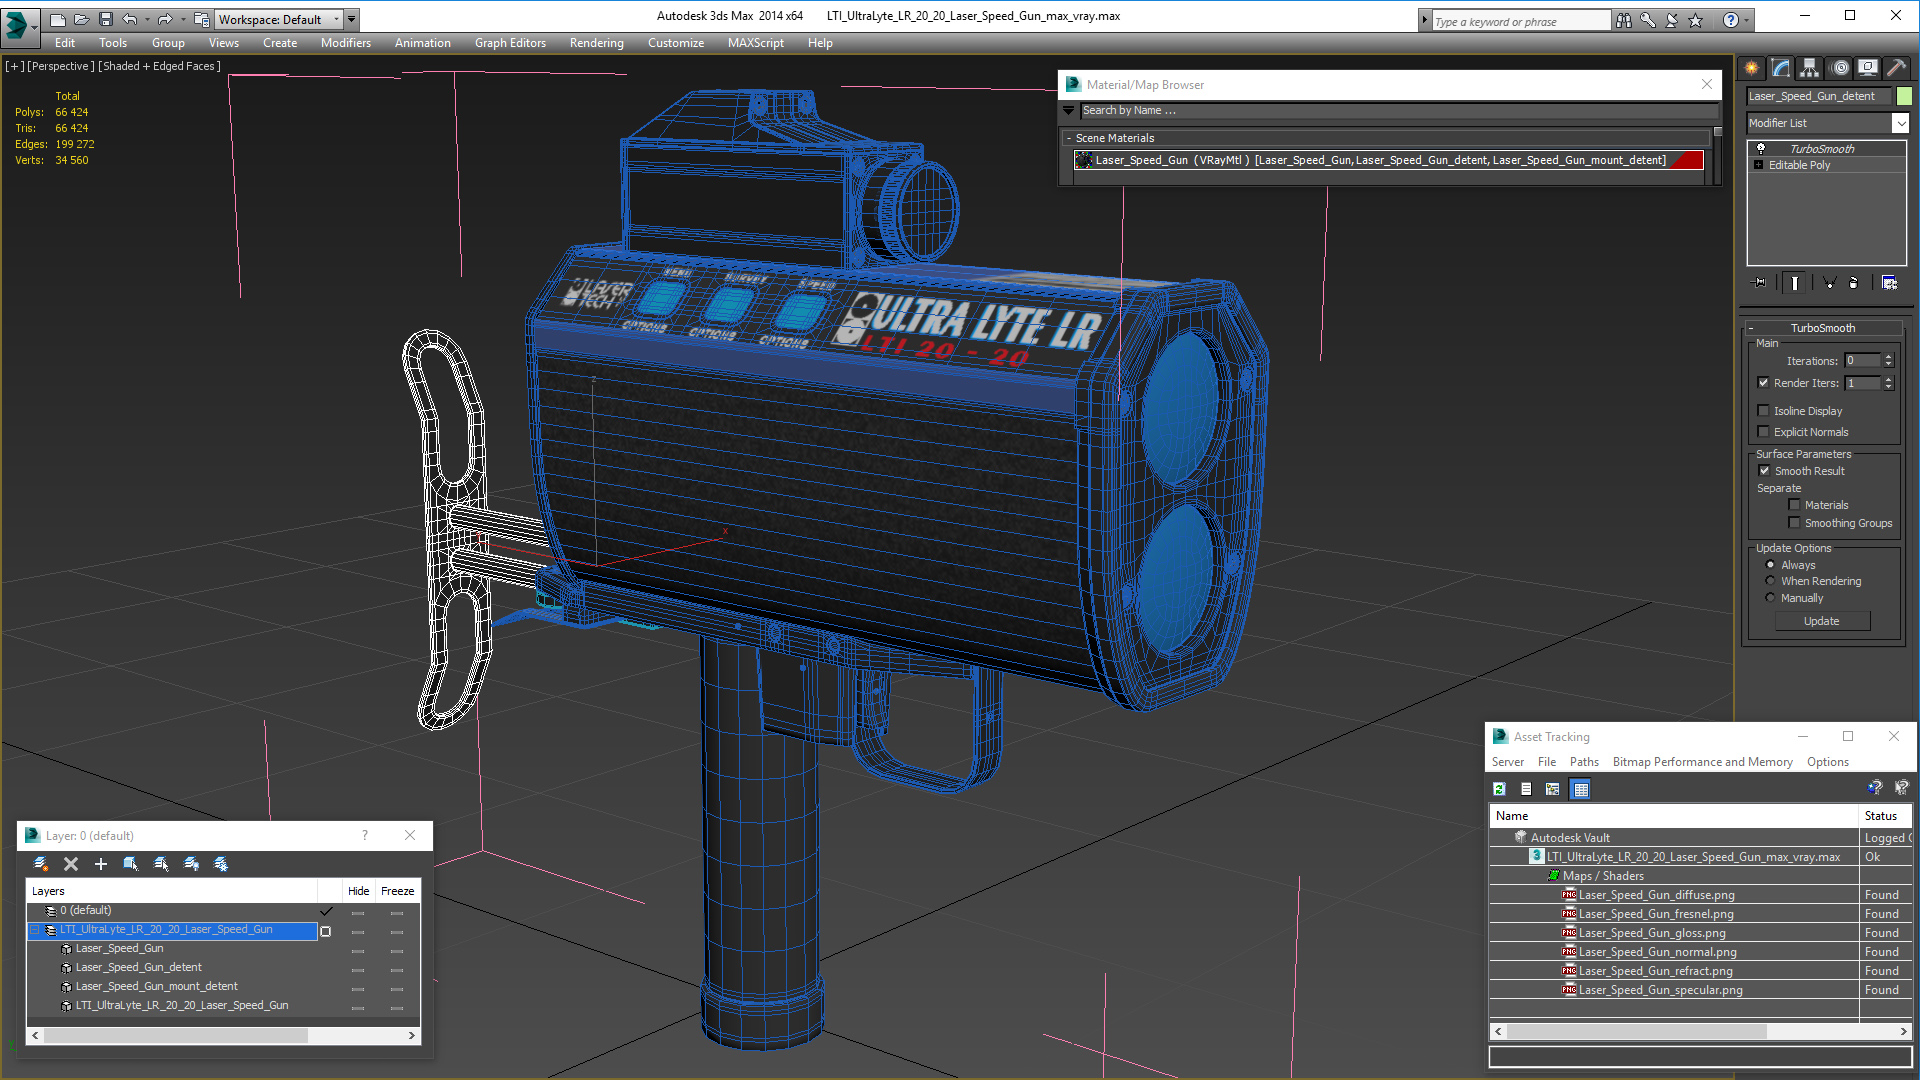
Task: Open the Motion command panel tab
Action: click(1840, 68)
